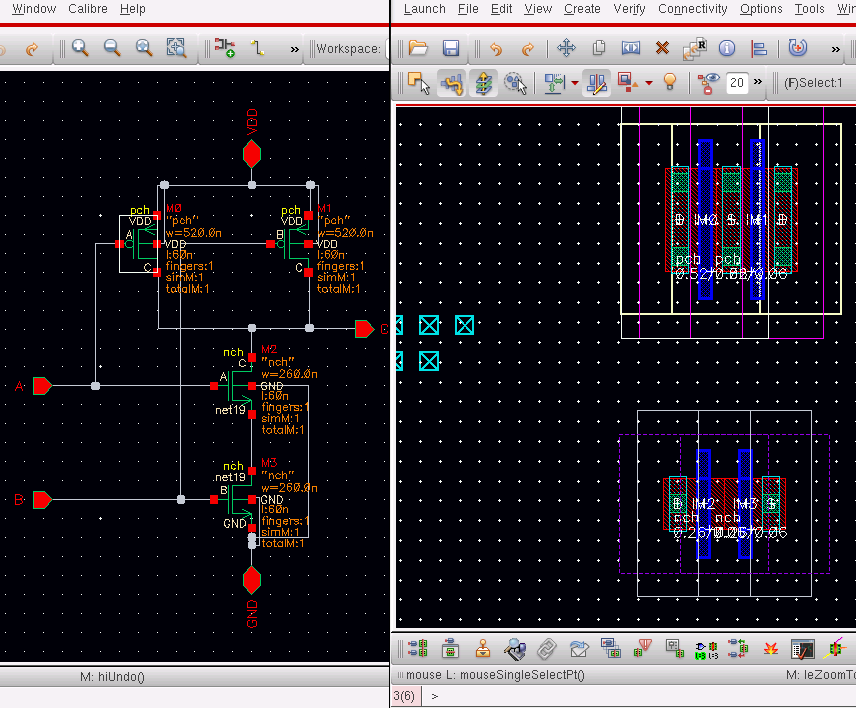The height and width of the screenshot is (708, 856).
Task: Open the Connectivity menu
Action: pos(693,9)
